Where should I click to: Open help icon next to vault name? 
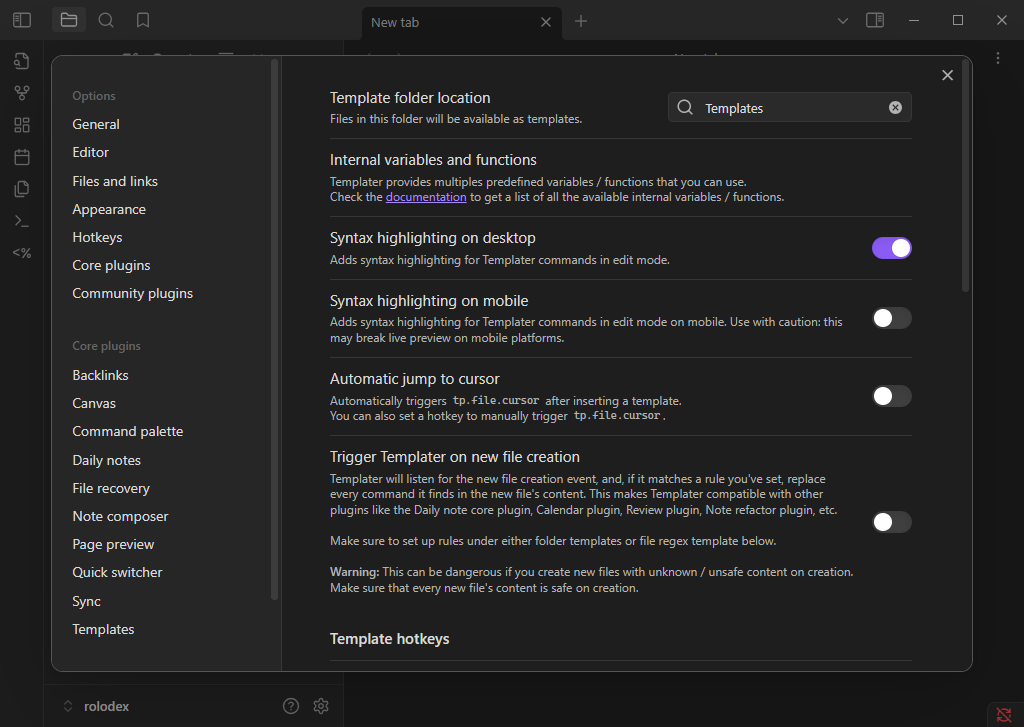click(291, 706)
